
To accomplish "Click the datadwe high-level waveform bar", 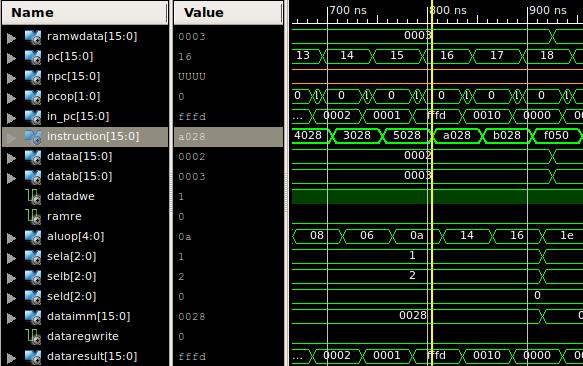I will (437, 196).
